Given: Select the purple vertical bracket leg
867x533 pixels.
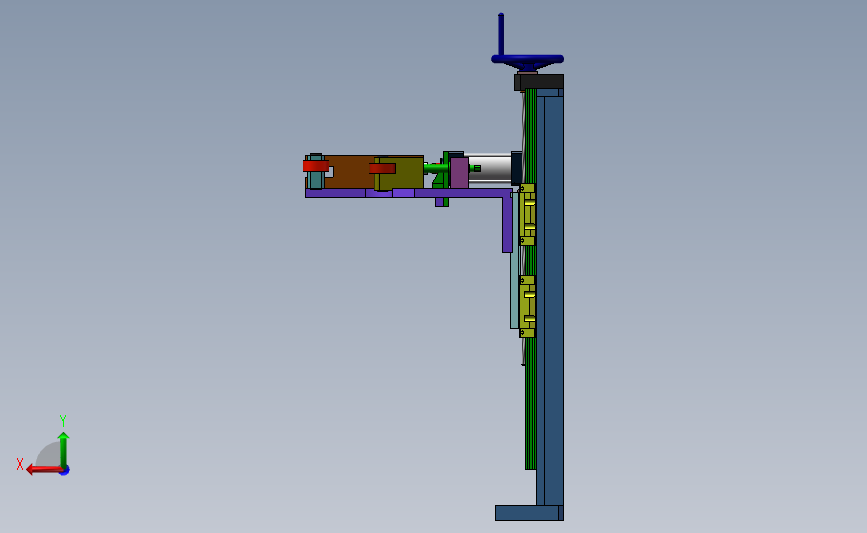Looking at the screenshot, I should coord(507,224).
